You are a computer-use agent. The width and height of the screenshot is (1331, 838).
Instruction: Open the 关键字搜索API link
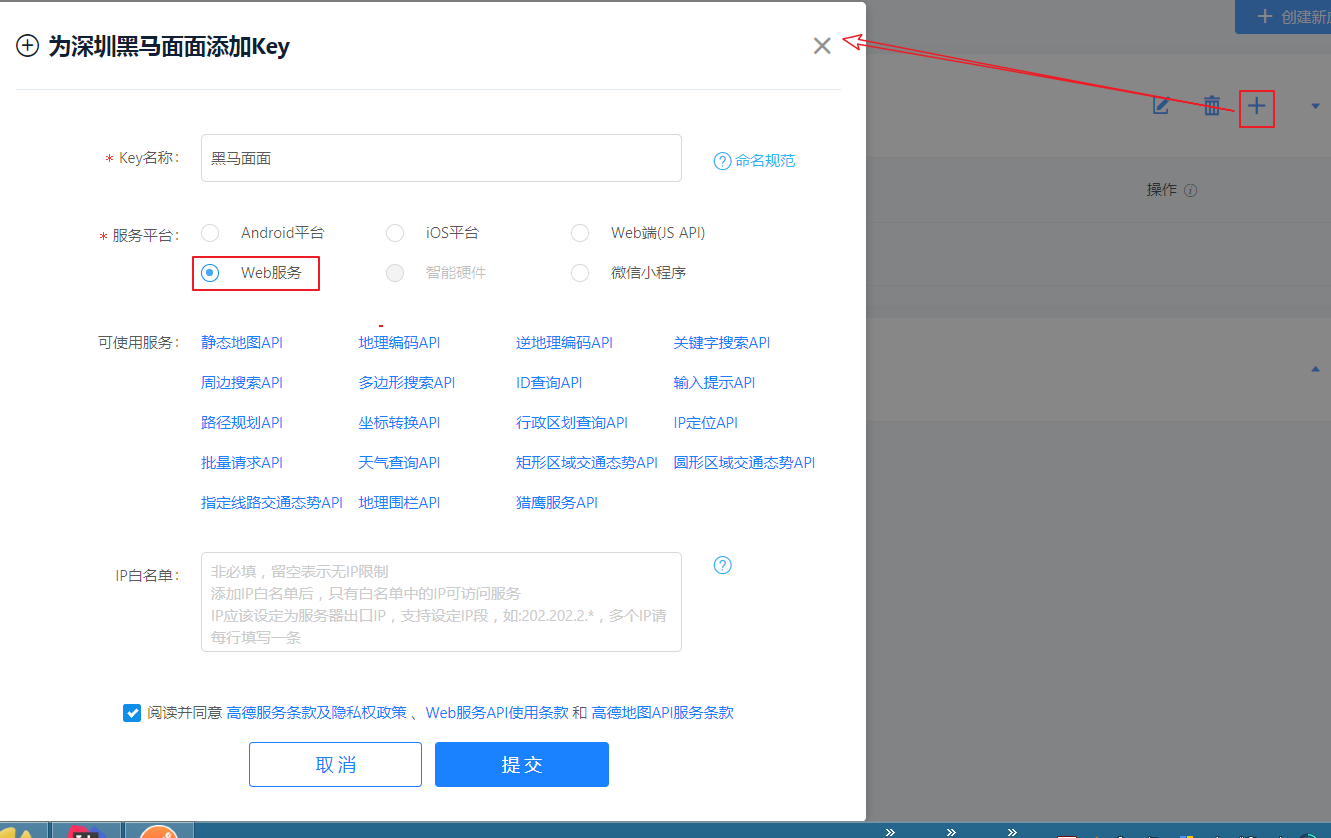722,343
